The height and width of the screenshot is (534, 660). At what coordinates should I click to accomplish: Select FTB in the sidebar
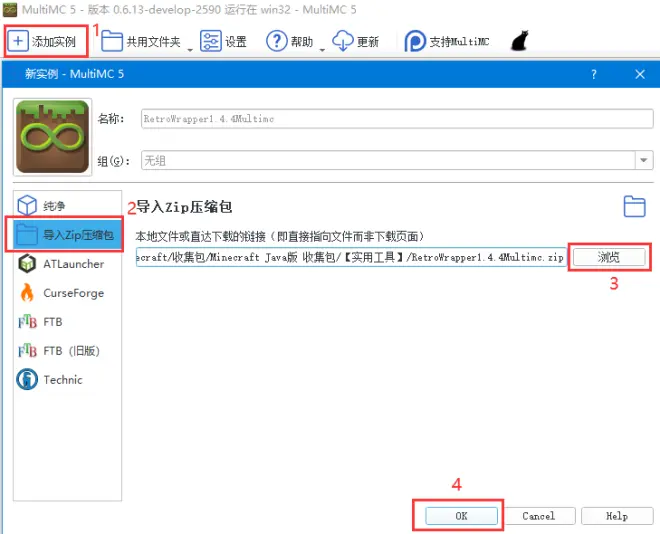[67, 322]
